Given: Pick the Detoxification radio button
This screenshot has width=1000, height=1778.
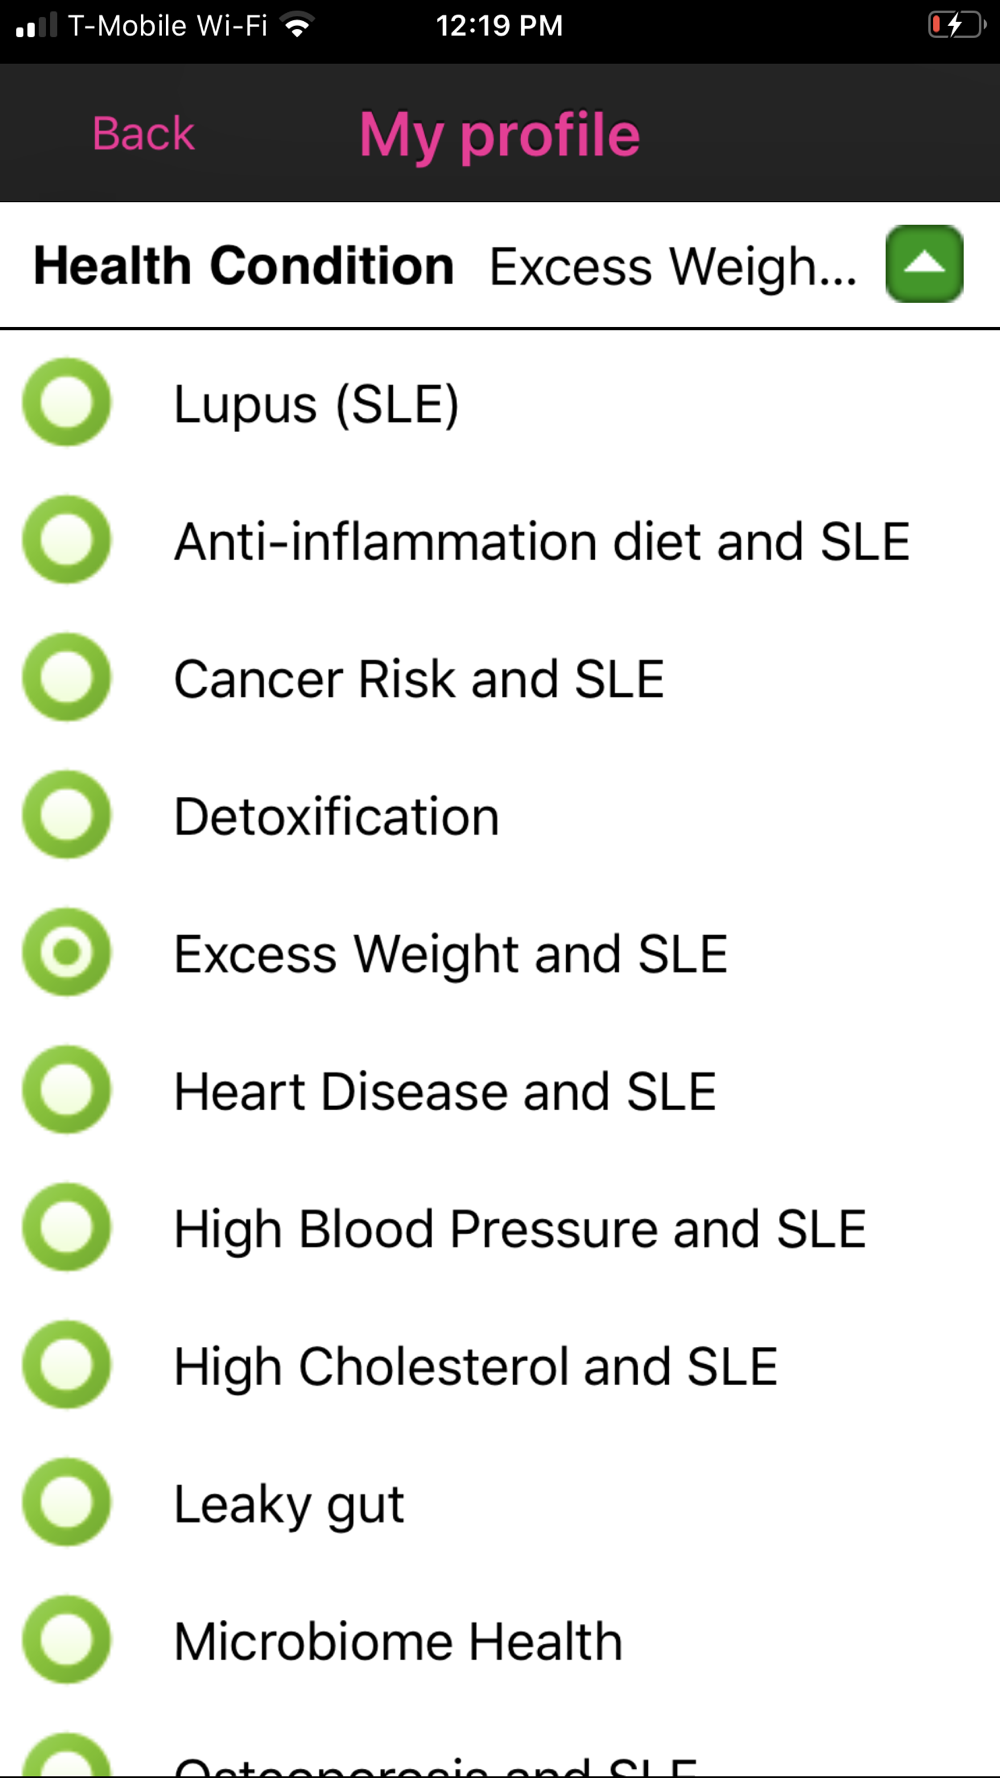Looking at the screenshot, I should point(67,815).
